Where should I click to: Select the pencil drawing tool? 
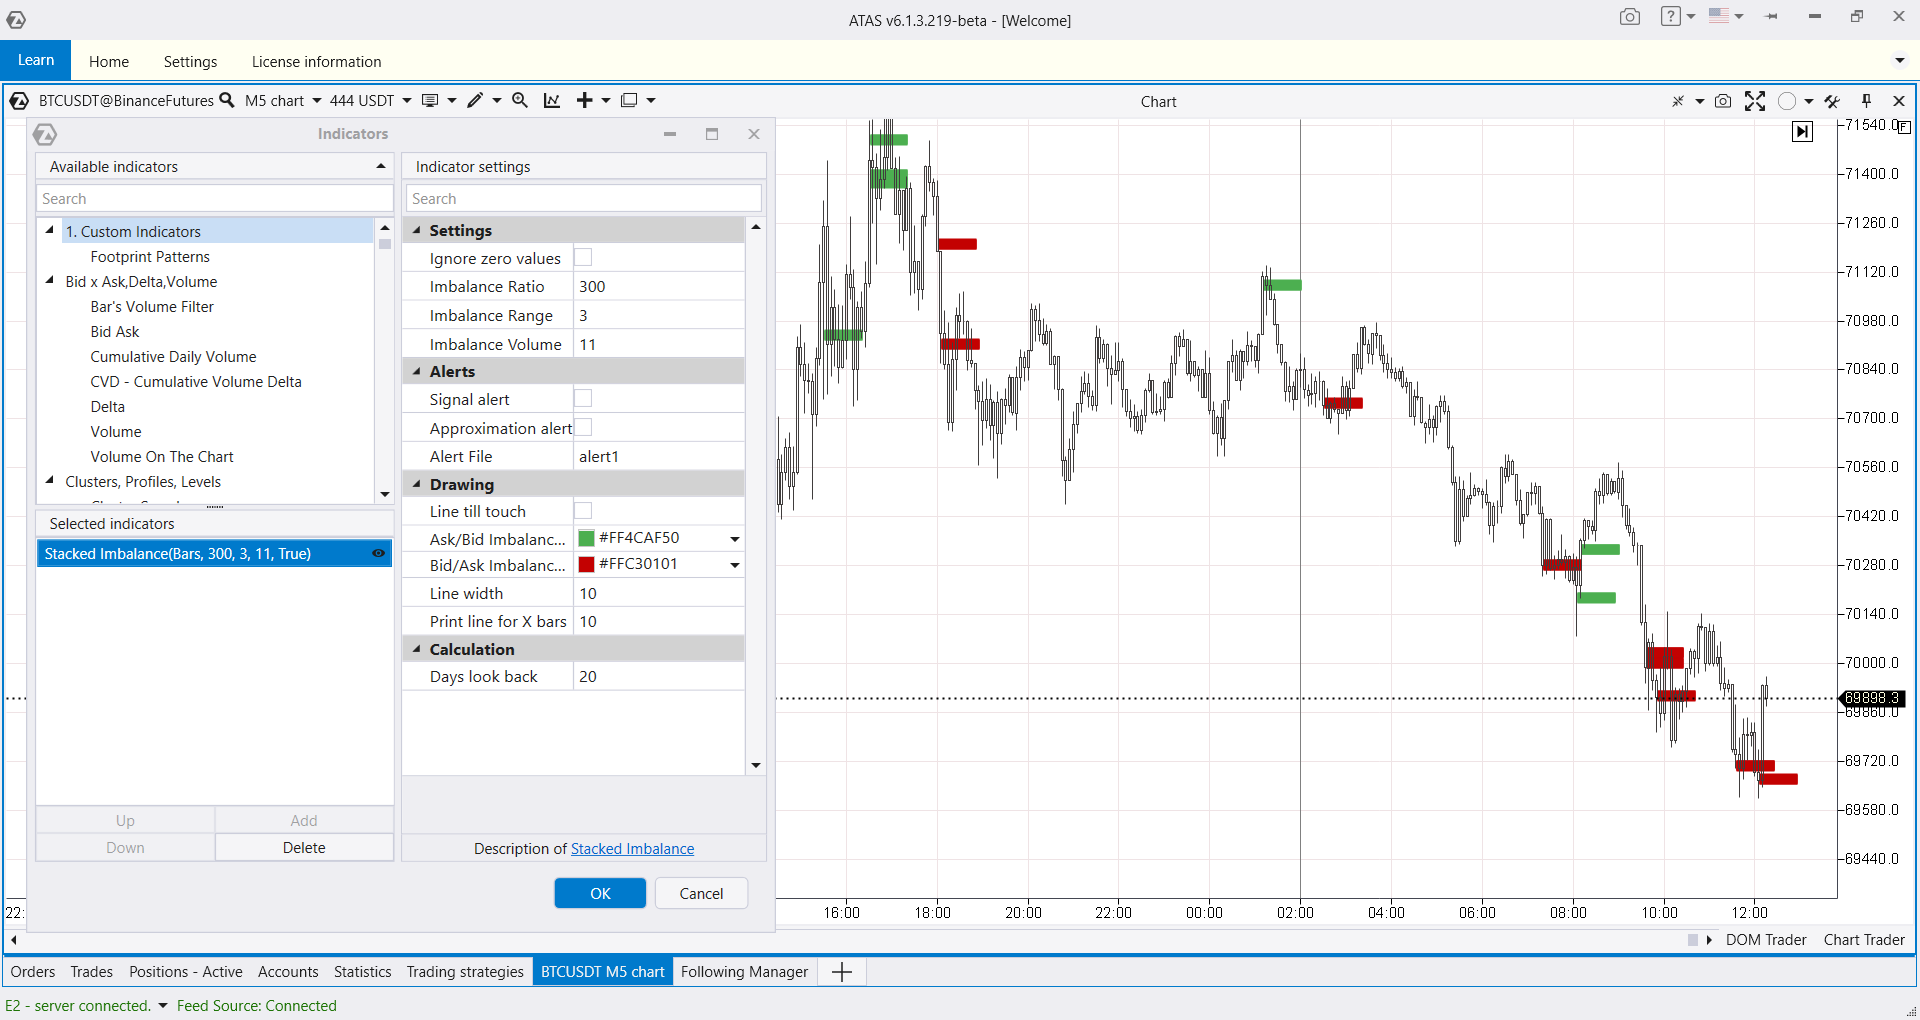475,100
